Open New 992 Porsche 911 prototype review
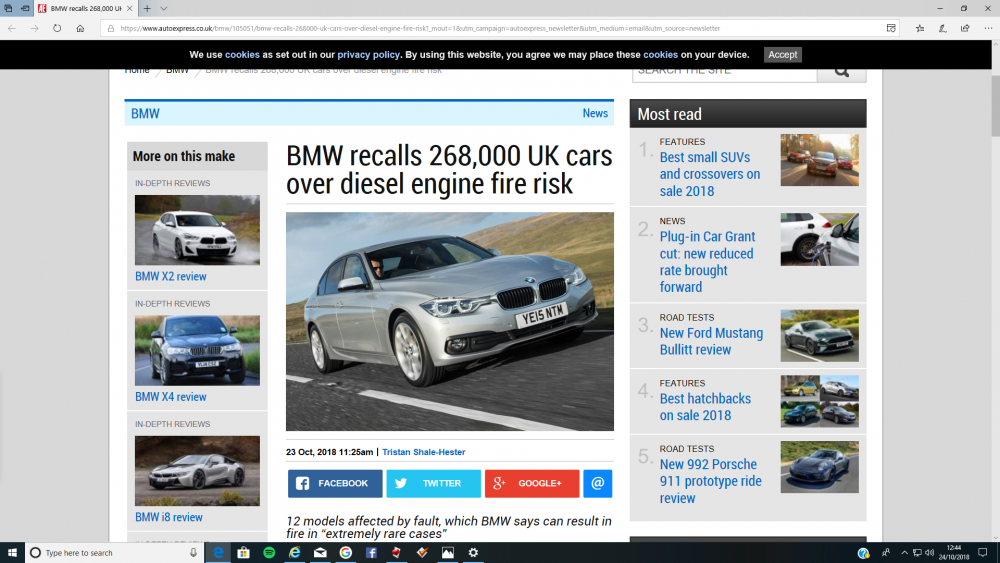Viewport: 1000px width, 563px height. 710,481
